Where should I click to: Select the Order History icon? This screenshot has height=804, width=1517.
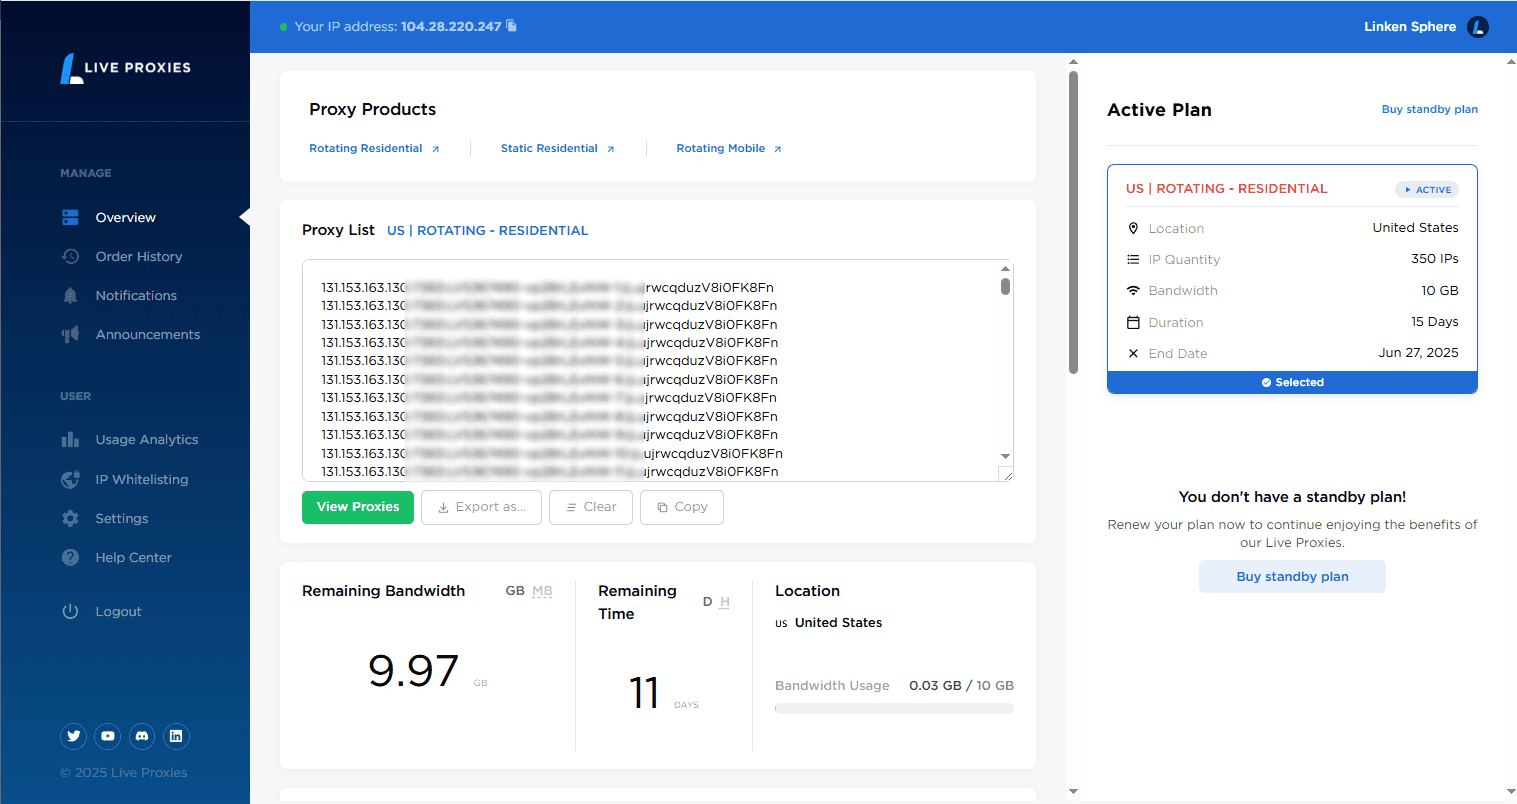[70, 256]
